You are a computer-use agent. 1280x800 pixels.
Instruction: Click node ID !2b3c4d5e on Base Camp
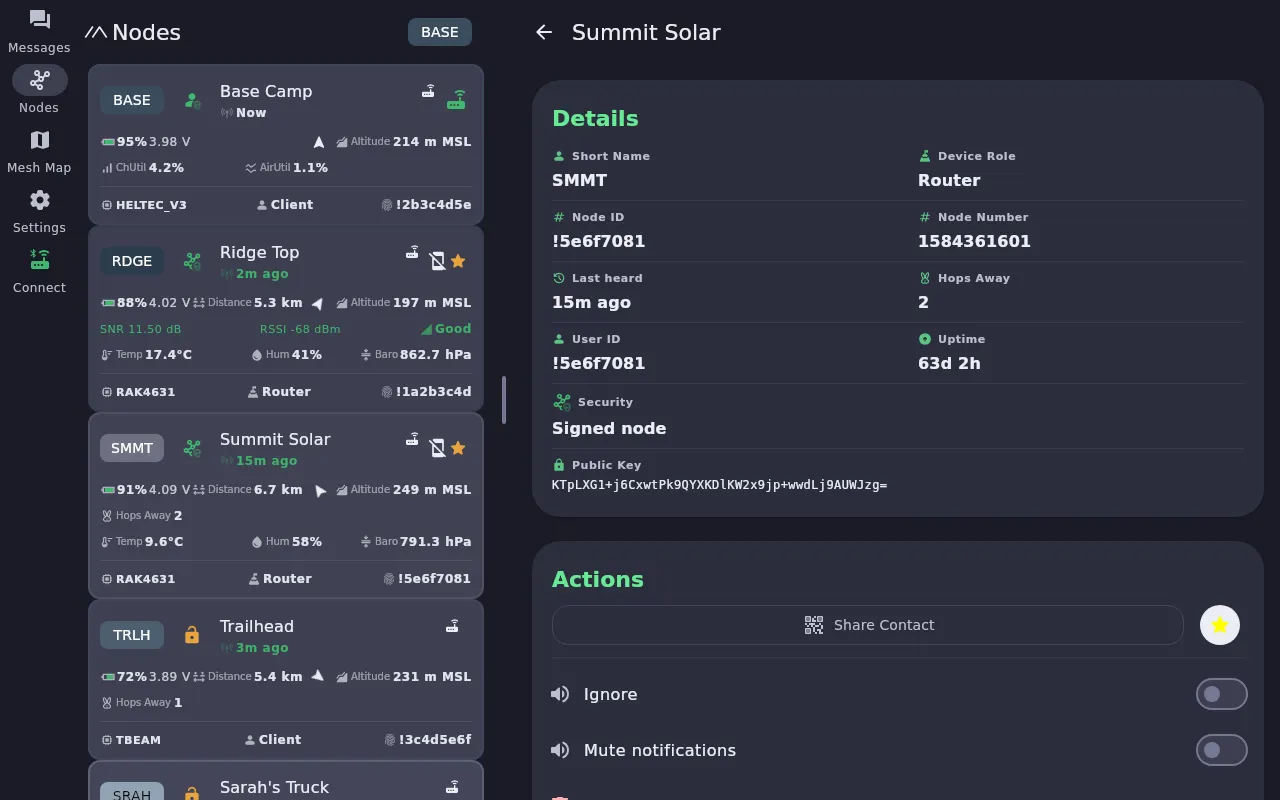tap(433, 205)
